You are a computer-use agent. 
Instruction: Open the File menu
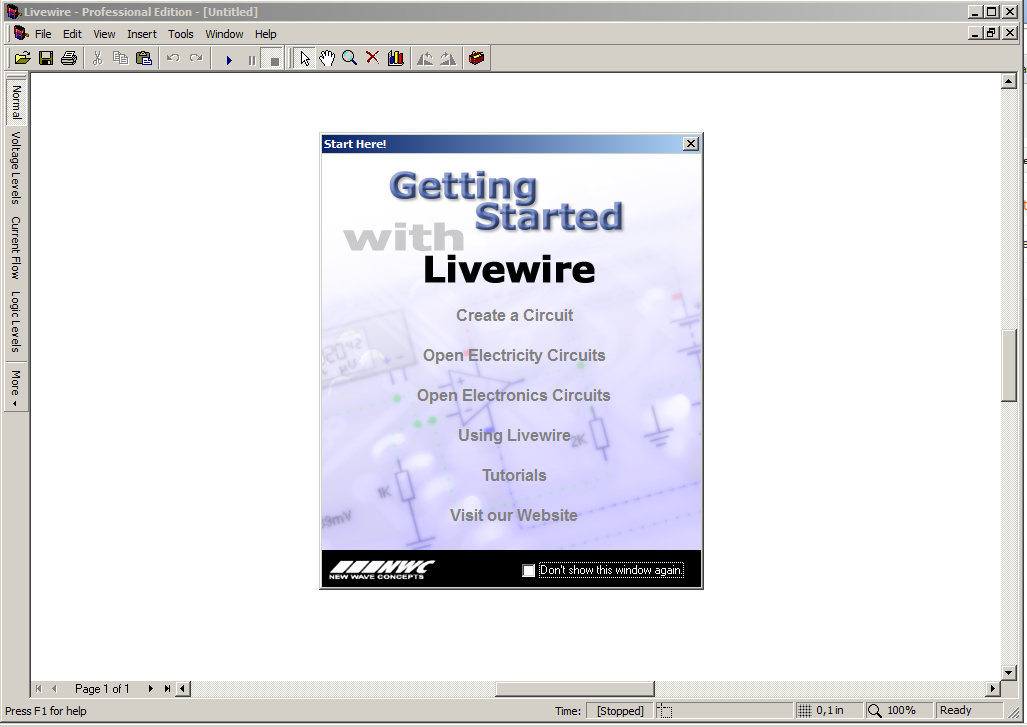(43, 34)
